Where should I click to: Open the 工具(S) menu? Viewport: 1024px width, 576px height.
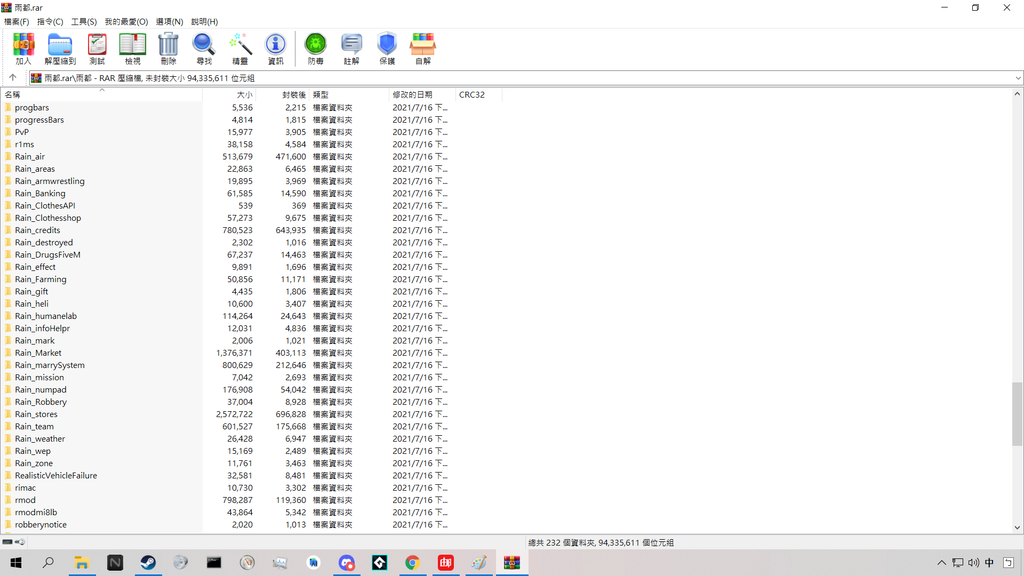pyautogui.click(x=84, y=22)
